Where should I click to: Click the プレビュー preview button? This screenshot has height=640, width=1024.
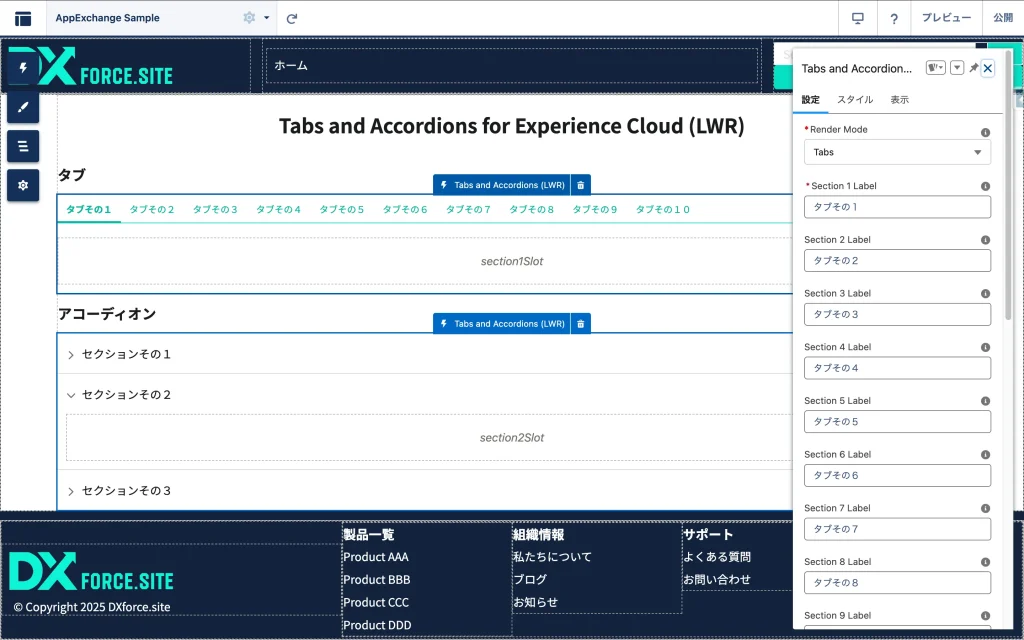point(945,18)
